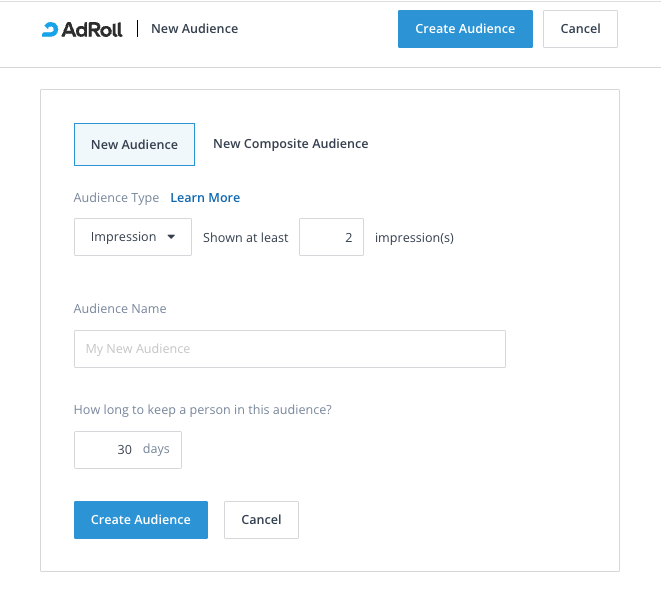
Task: Open the Learn More link
Action: pos(205,198)
